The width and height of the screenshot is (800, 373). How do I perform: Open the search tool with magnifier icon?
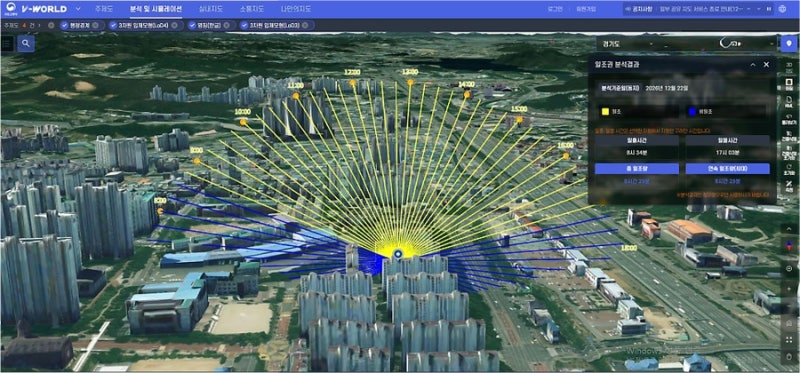pyautogui.click(x=26, y=44)
